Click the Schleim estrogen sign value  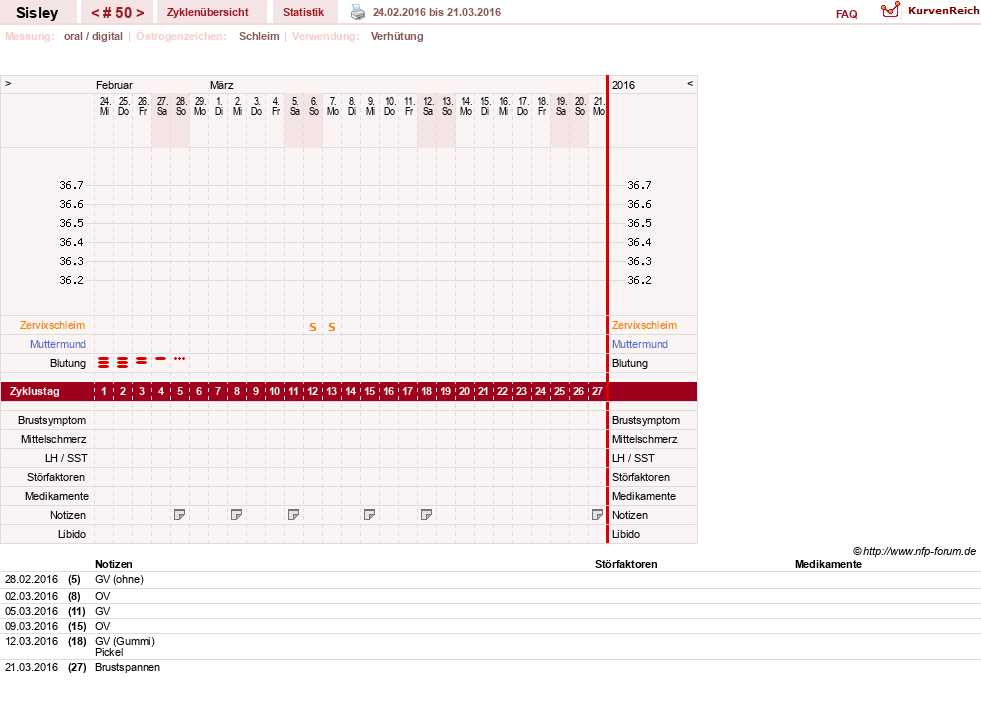[259, 36]
